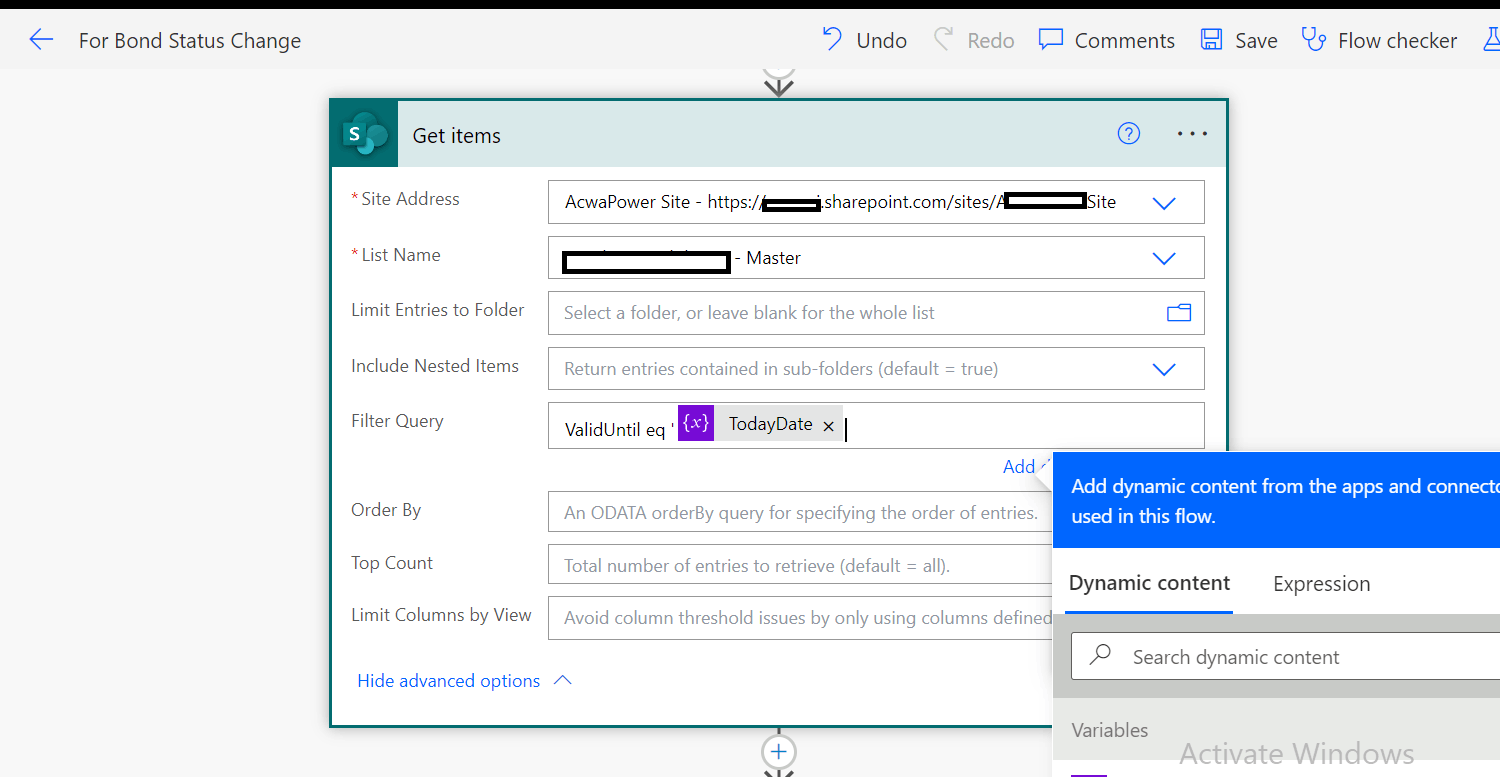Open the Get items ellipsis menu
Viewport: 1500px width, 777px height.
tap(1192, 134)
